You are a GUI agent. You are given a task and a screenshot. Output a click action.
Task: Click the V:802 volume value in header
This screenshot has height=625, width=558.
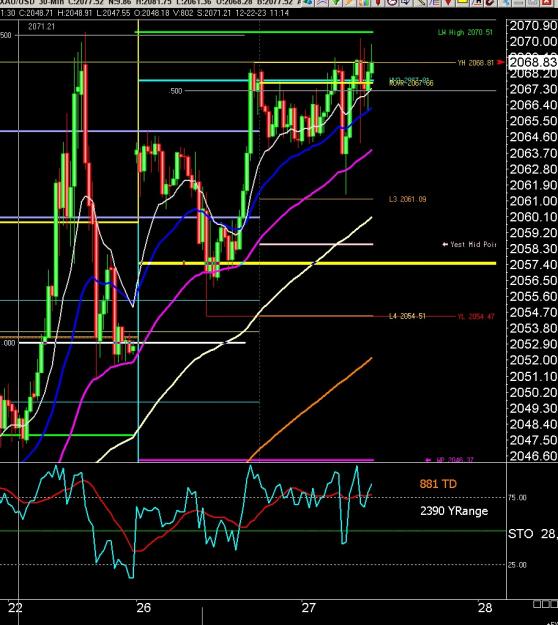183,13
